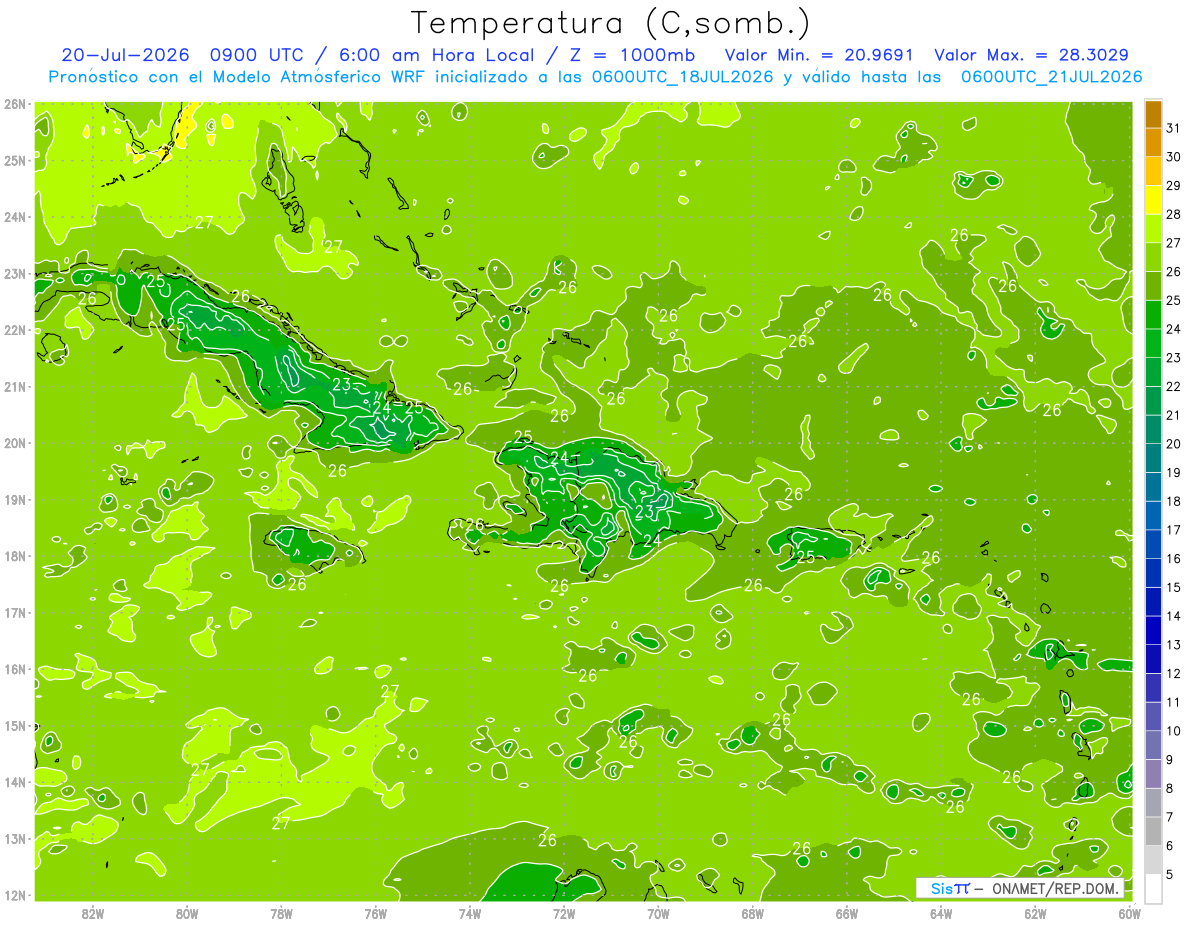The height and width of the screenshot is (927, 1200).
Task: Click the '66W' longitude axis label
Action: 847,913
